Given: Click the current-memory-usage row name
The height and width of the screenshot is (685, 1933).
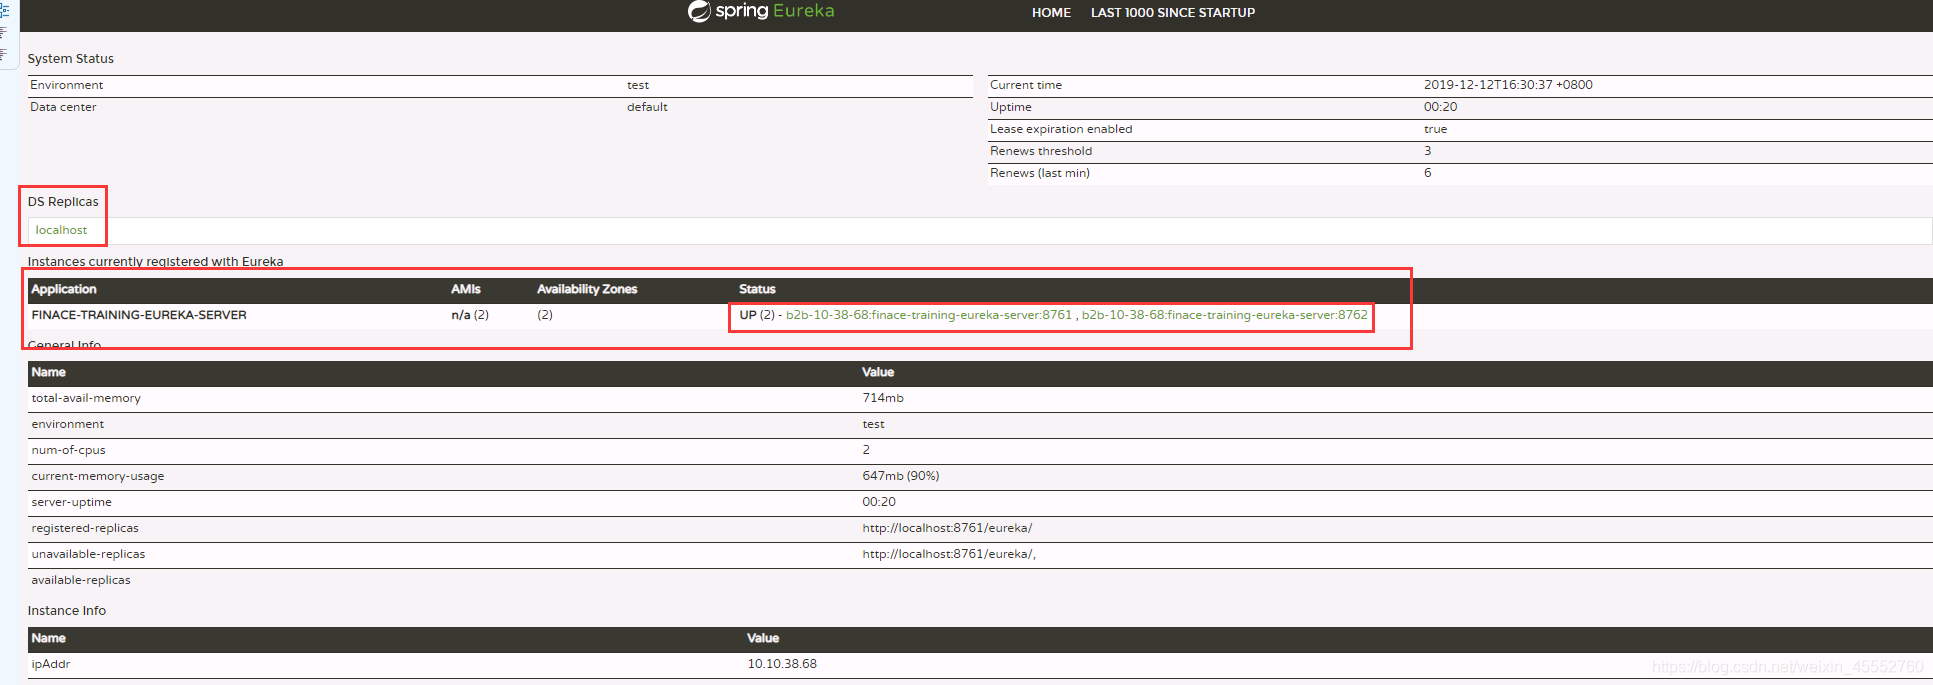Looking at the screenshot, I should point(98,476).
